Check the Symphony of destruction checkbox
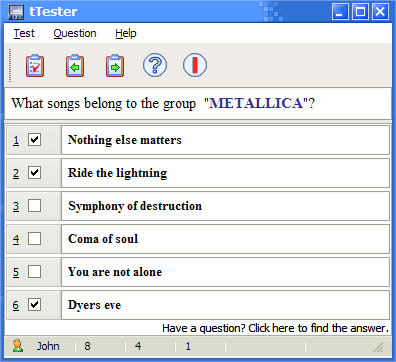This screenshot has height=362, width=396. 35,206
